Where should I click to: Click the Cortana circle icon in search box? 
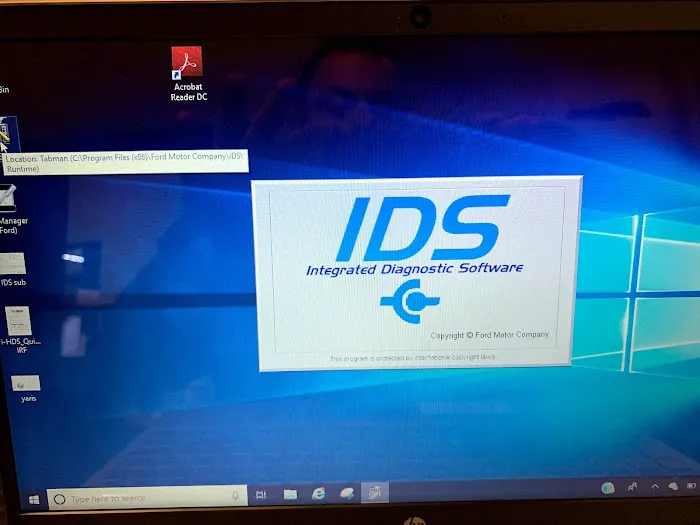tap(59, 499)
